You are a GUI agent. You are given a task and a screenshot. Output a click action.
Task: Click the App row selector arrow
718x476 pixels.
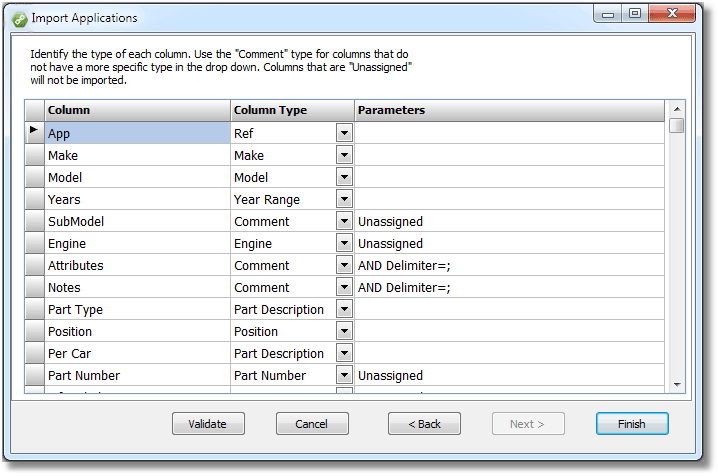pyautogui.click(x=34, y=132)
